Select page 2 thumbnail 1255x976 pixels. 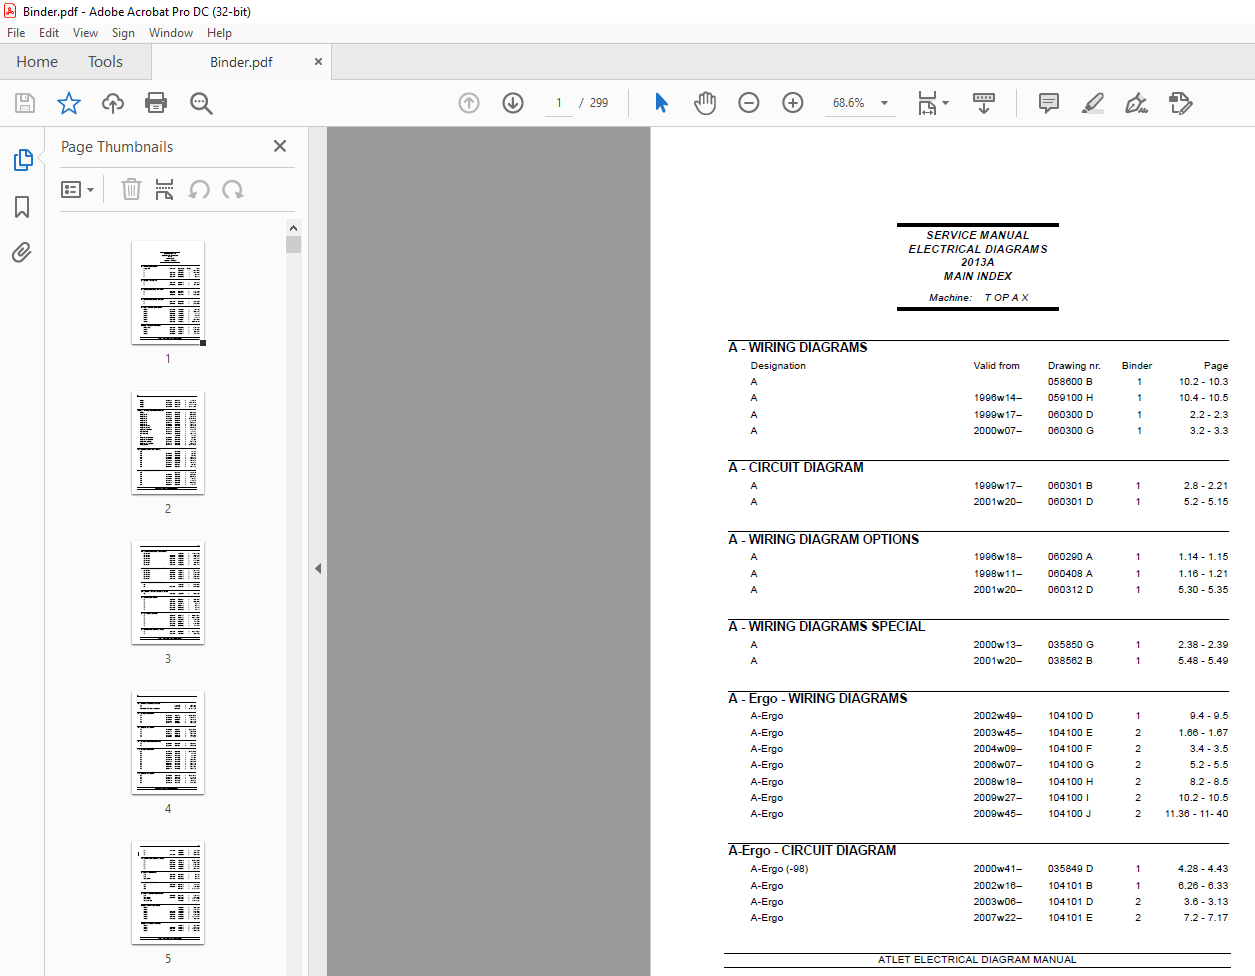[168, 443]
